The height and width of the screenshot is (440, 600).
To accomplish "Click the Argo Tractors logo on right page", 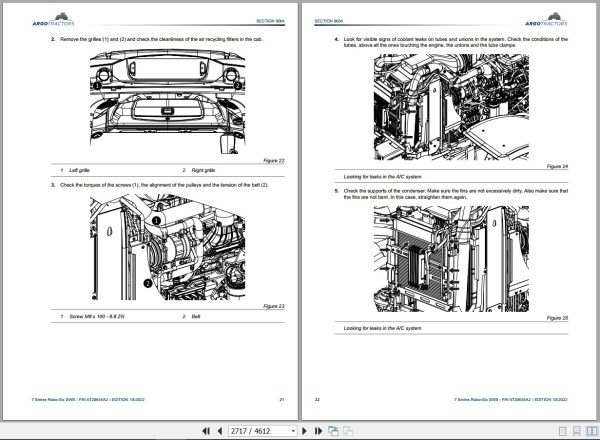I will [546, 20].
